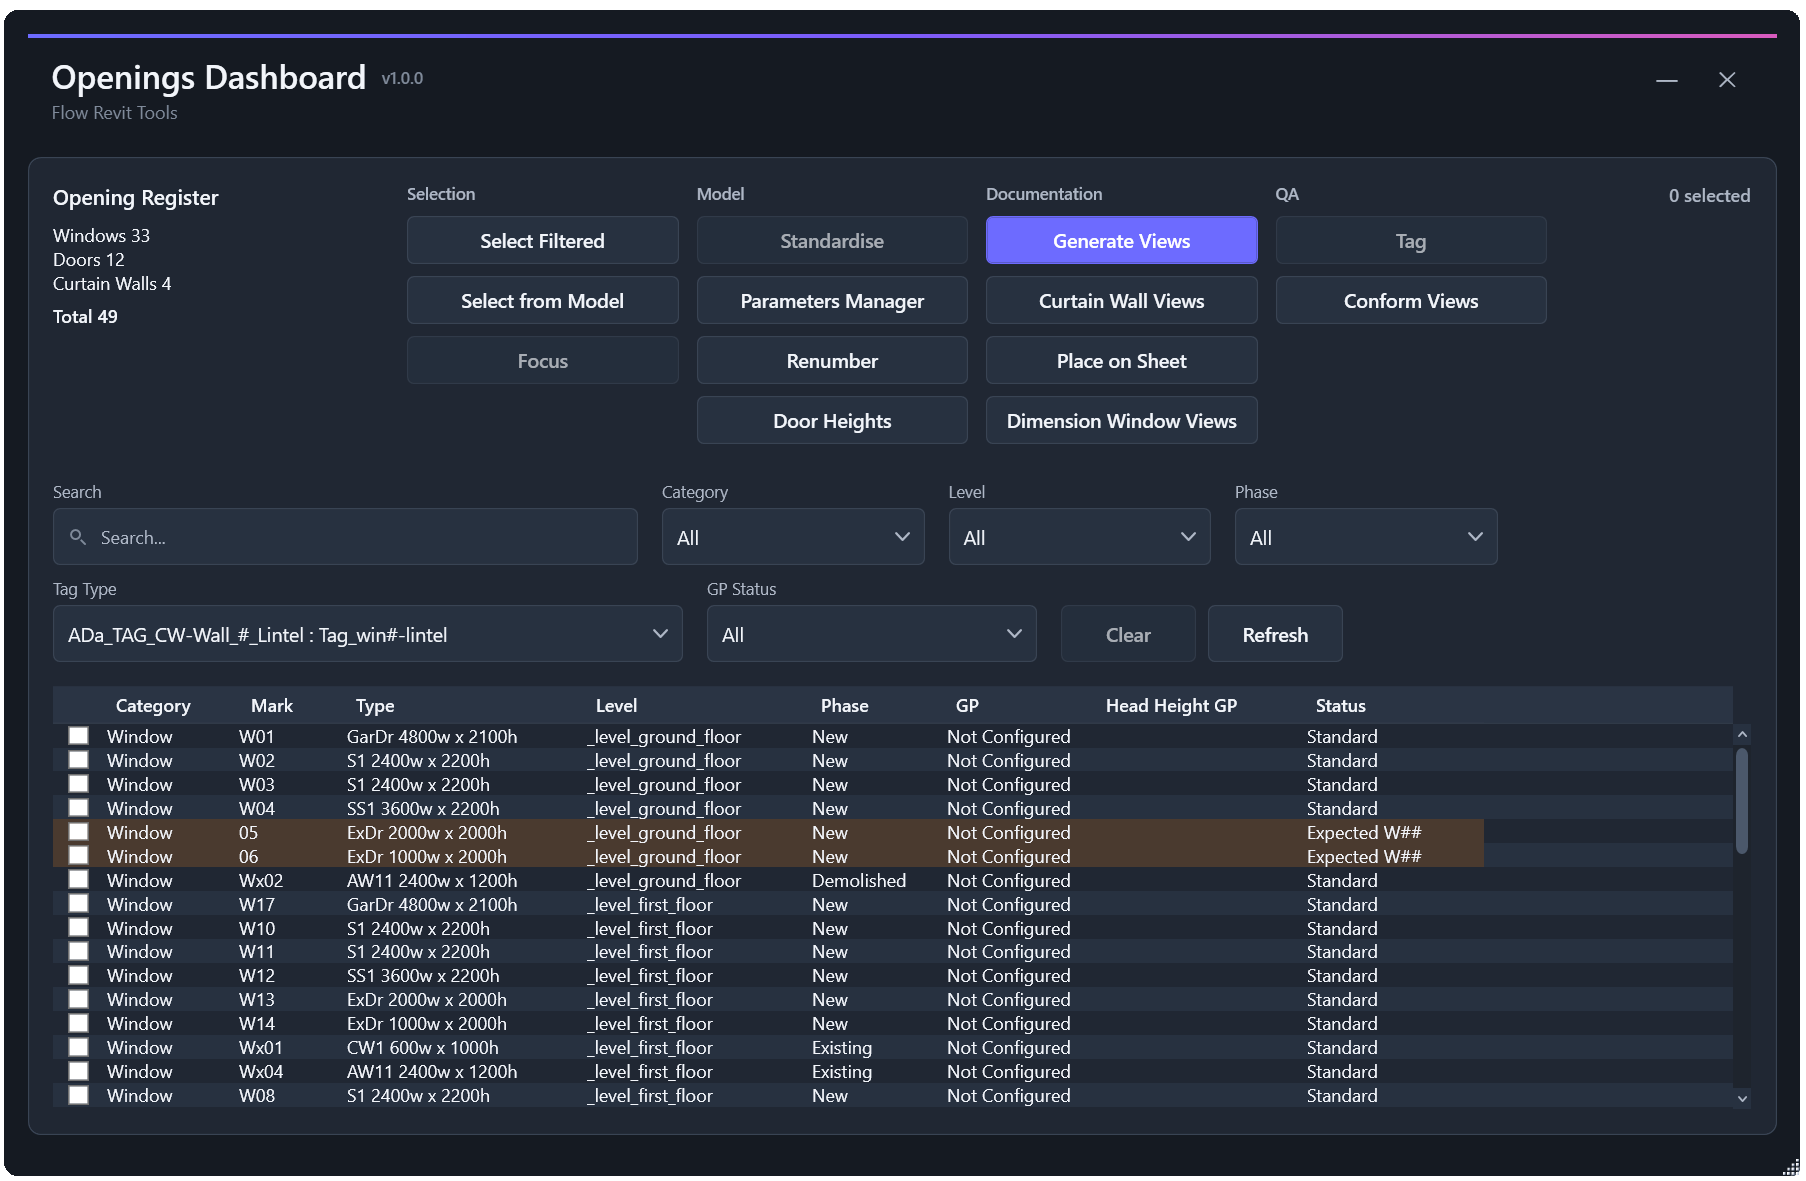Click the window resize grip icon
Viewport: 1806px width, 1181px height.
point(1790,1166)
